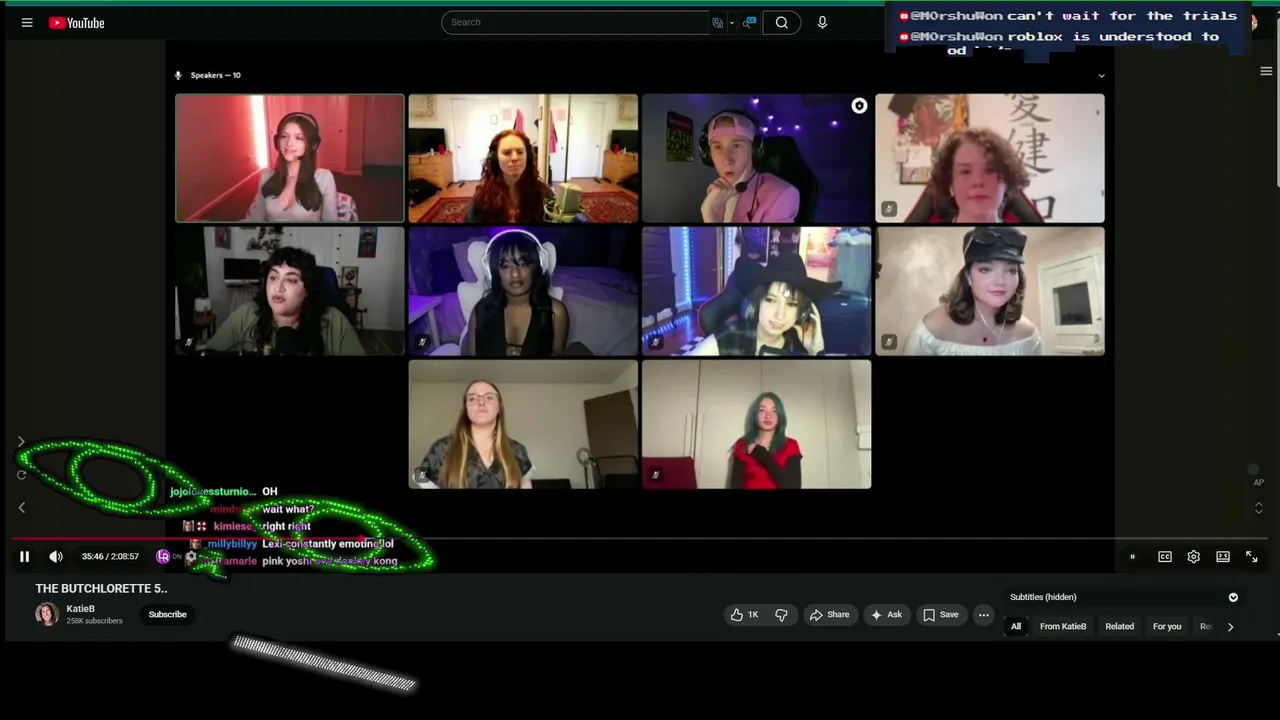Click muted mic icon on the teal-haired speaker tile
This screenshot has width=1280, height=720.
(655, 475)
